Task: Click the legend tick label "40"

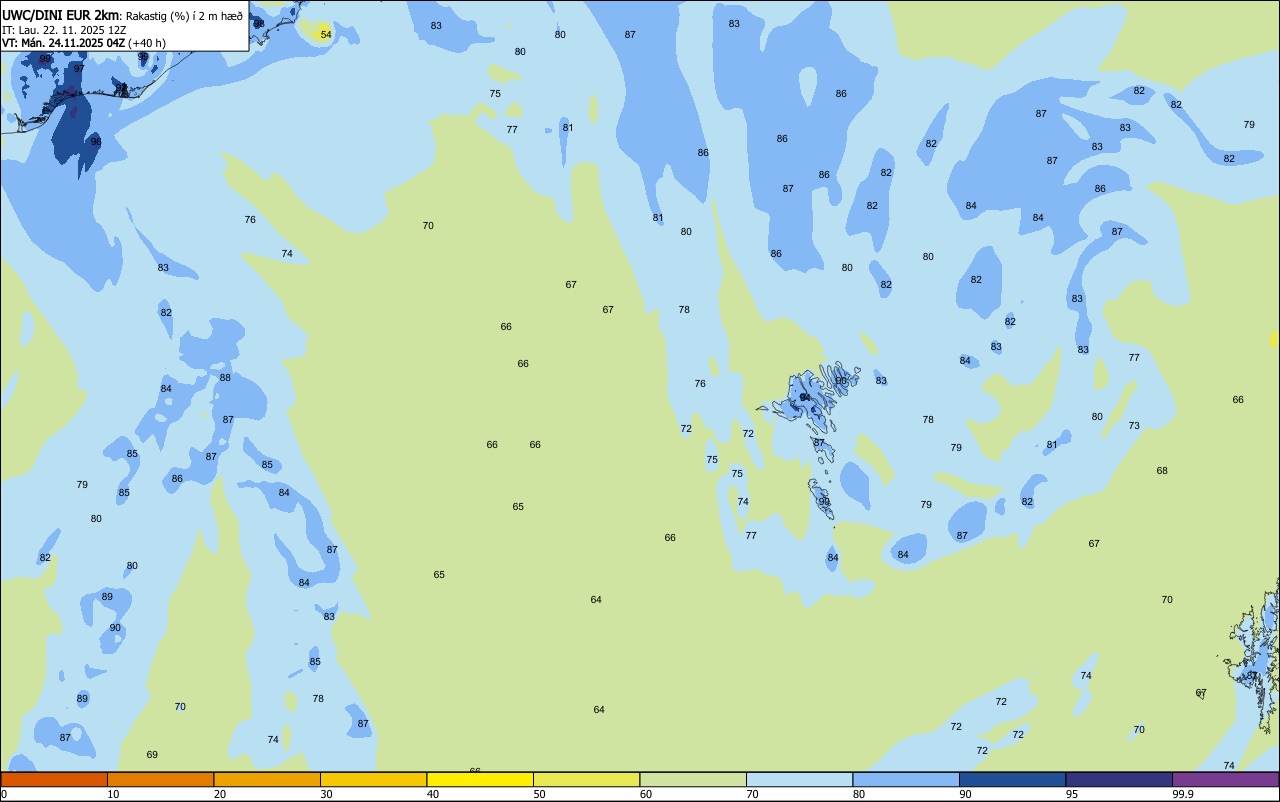Action: (433, 794)
